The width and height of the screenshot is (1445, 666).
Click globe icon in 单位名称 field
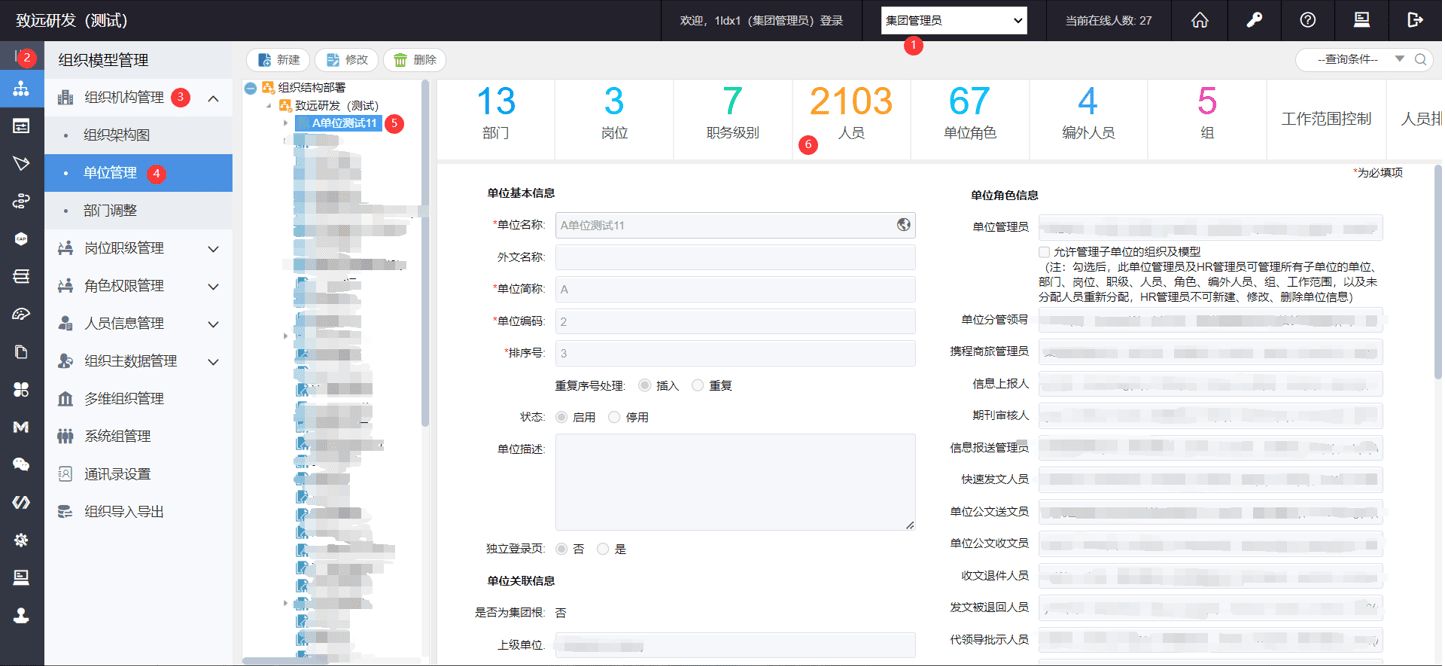point(904,225)
